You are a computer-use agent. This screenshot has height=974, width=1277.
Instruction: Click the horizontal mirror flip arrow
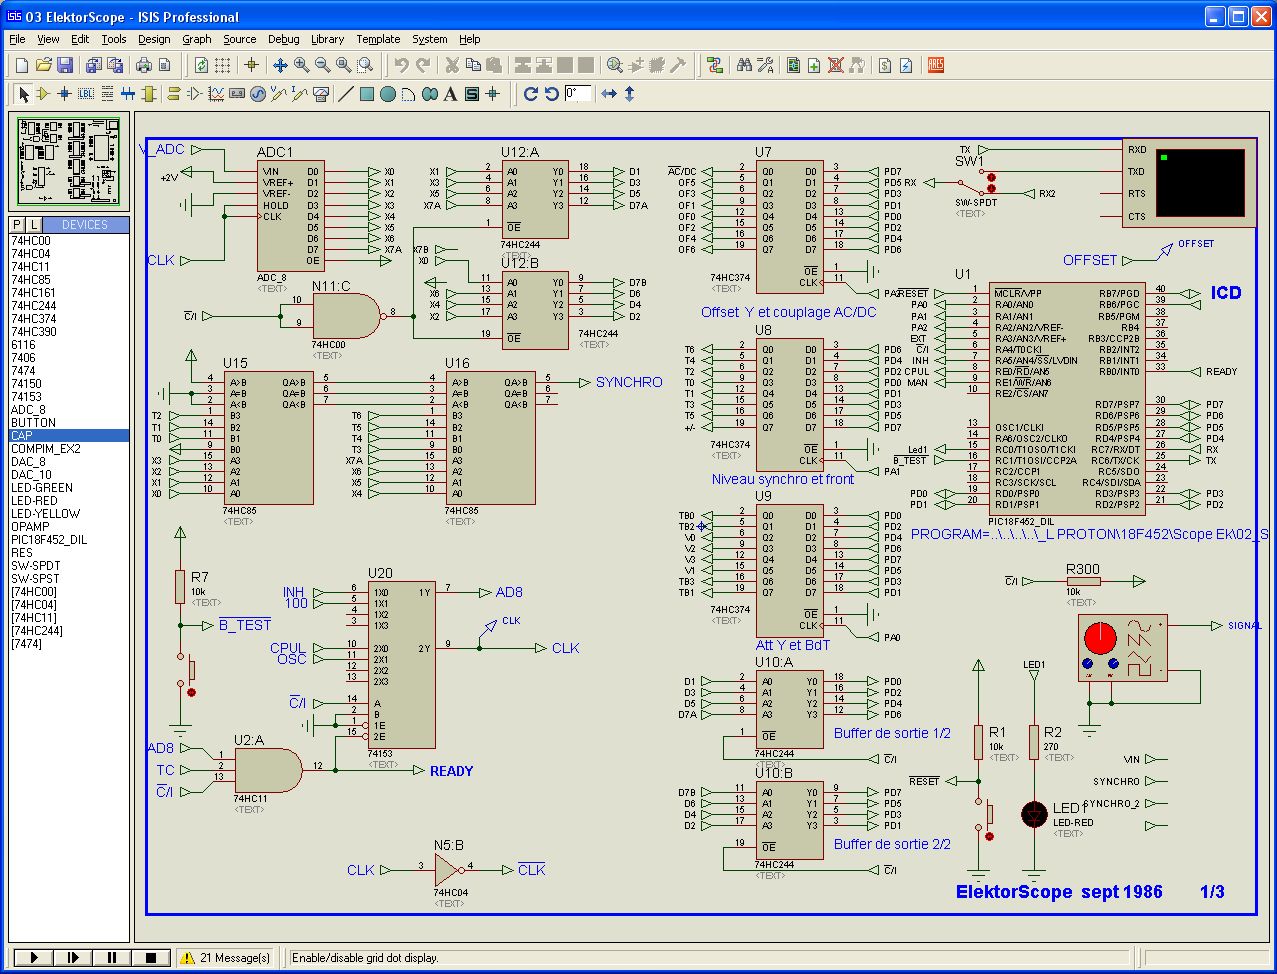click(x=609, y=94)
